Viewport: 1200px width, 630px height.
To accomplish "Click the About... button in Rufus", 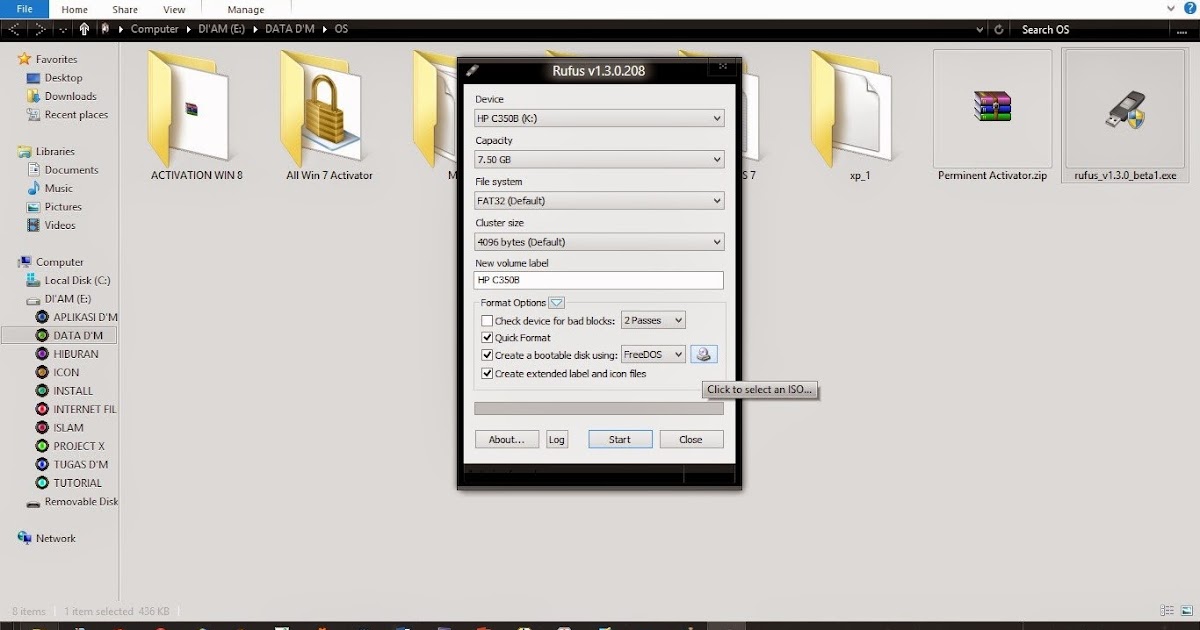I will coord(507,439).
